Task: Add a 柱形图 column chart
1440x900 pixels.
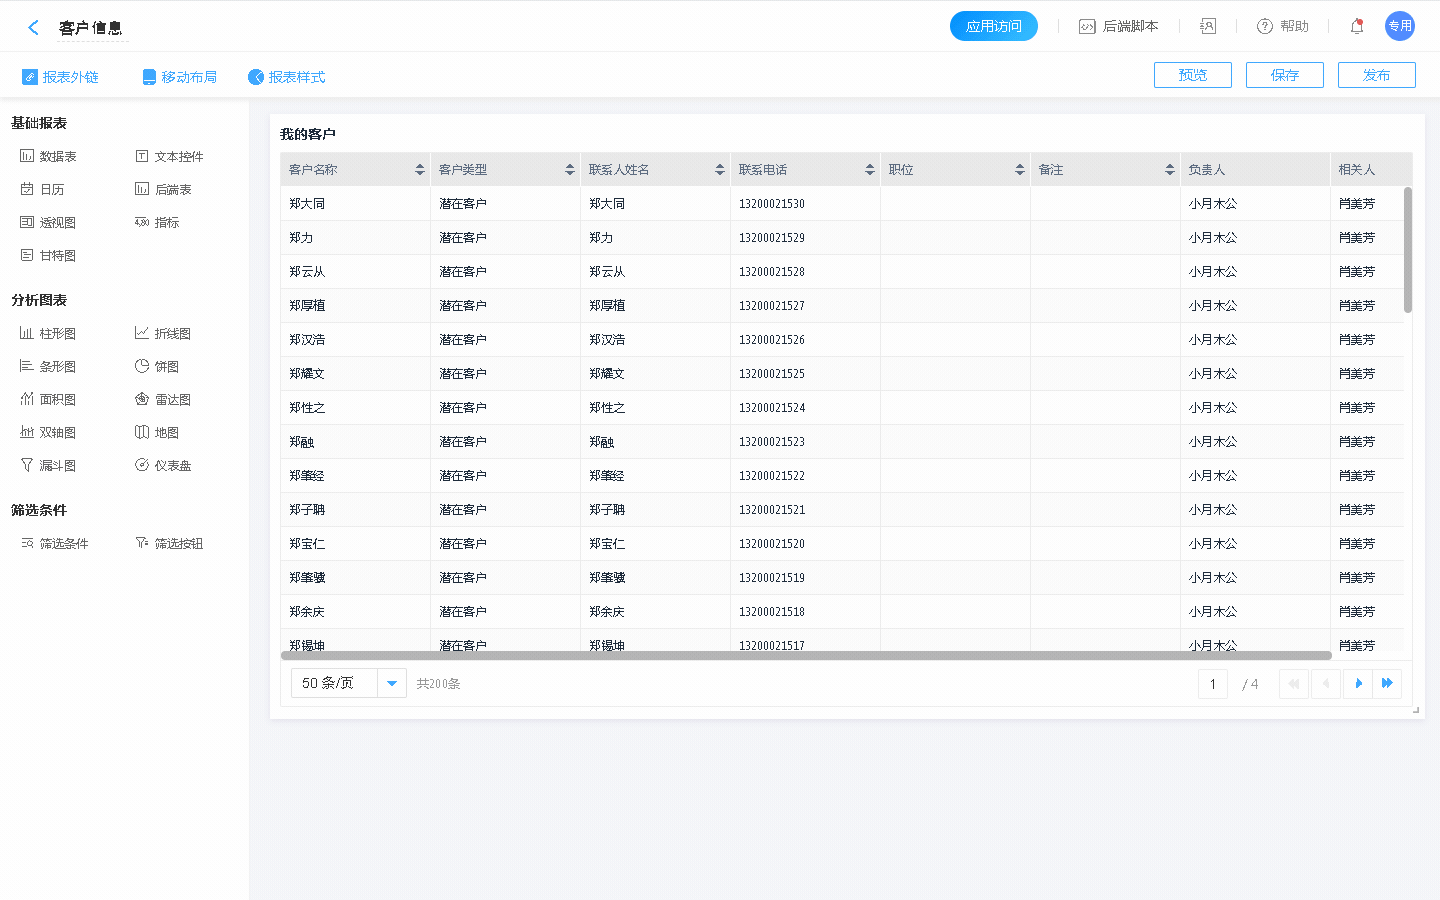Action: 48,333
